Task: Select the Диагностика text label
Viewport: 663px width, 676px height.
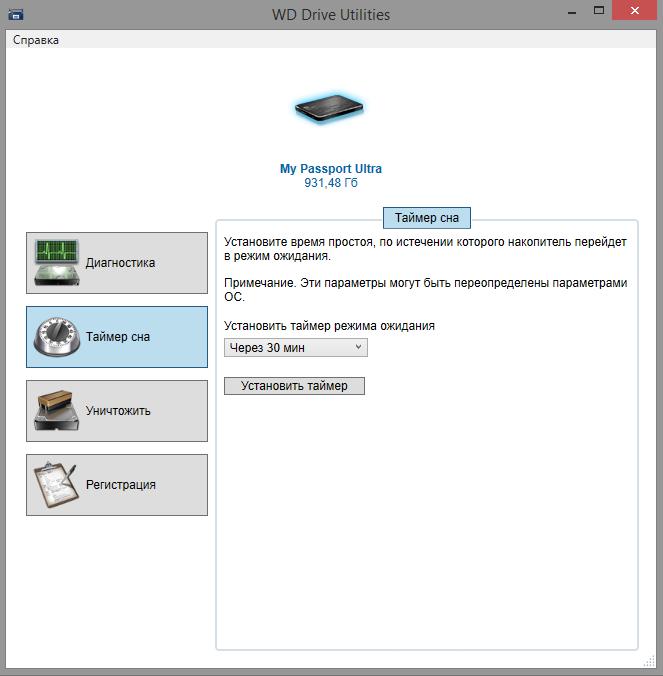Action: pyautogui.click(x=120, y=263)
